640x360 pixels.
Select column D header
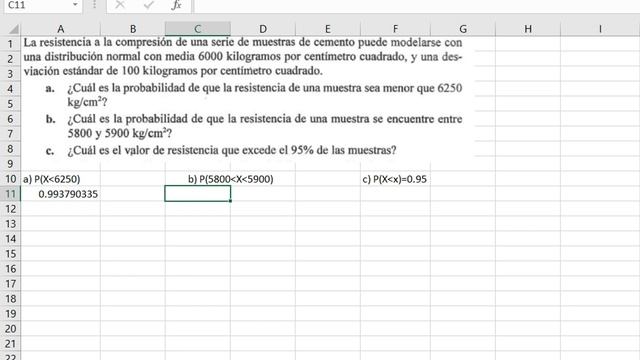point(263,29)
